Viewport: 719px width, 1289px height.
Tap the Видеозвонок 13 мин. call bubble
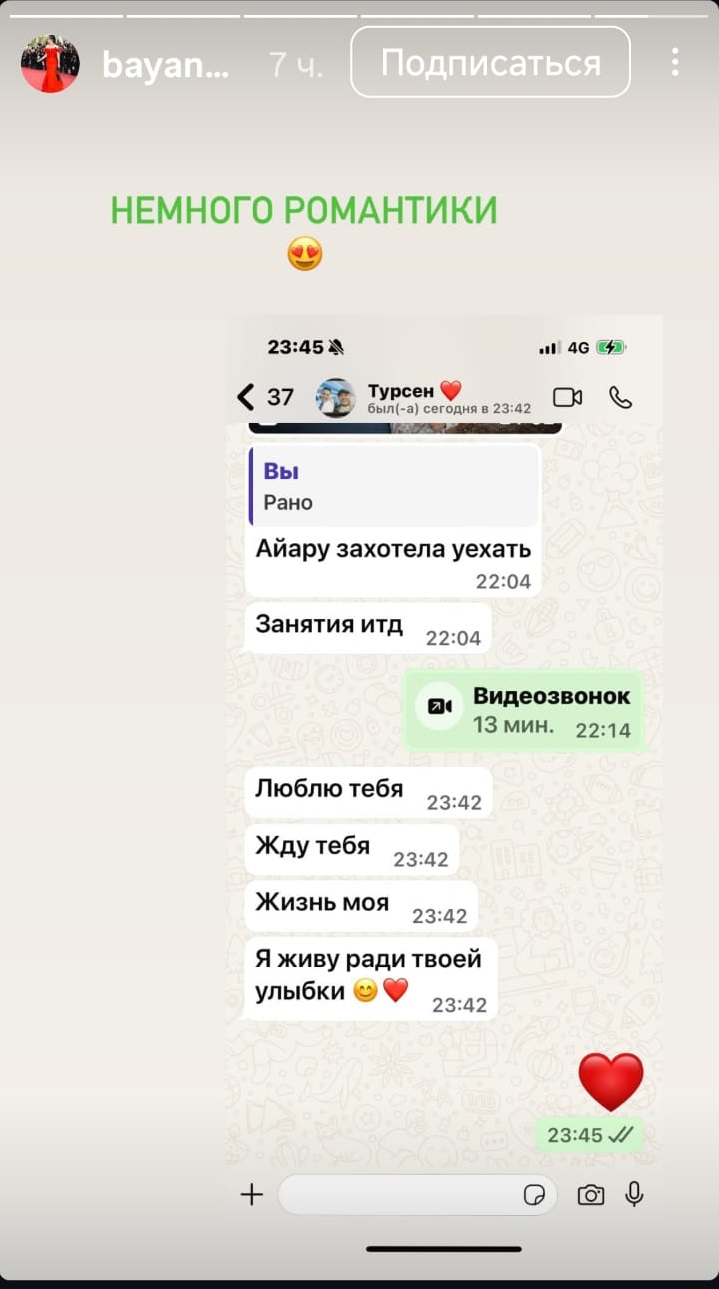coord(523,711)
